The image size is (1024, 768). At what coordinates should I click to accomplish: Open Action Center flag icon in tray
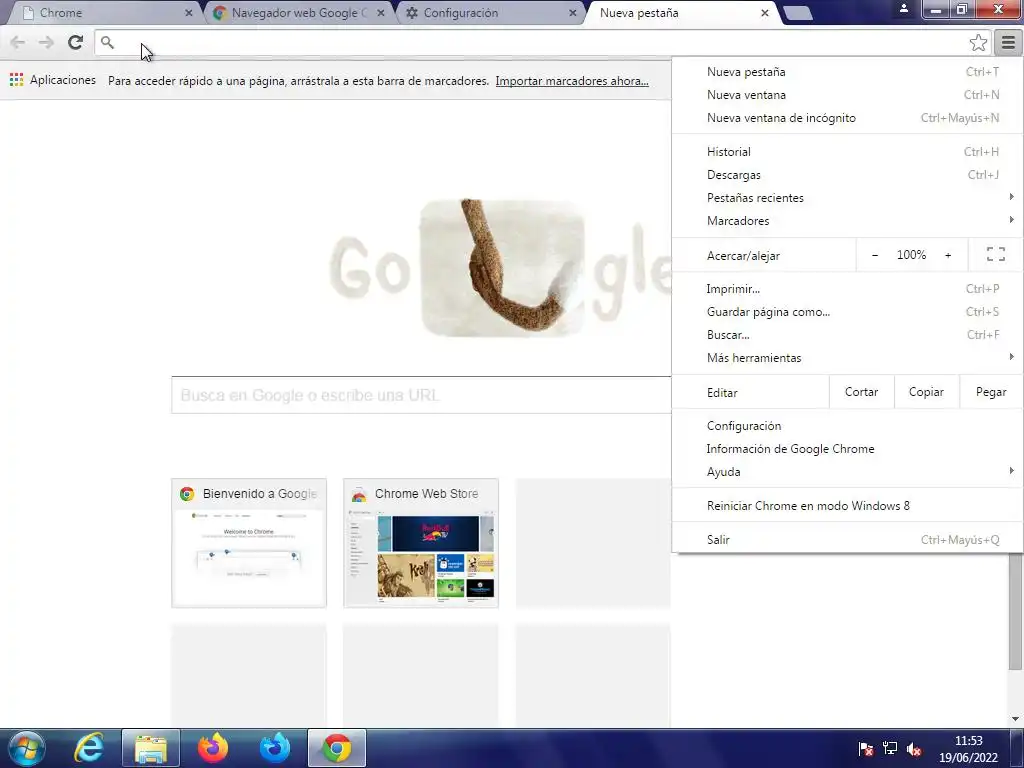(866, 749)
